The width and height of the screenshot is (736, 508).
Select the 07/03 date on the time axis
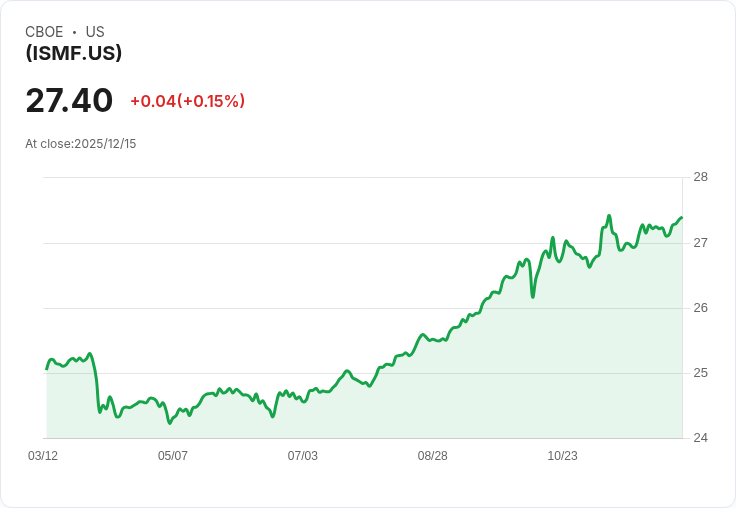[x=303, y=456]
